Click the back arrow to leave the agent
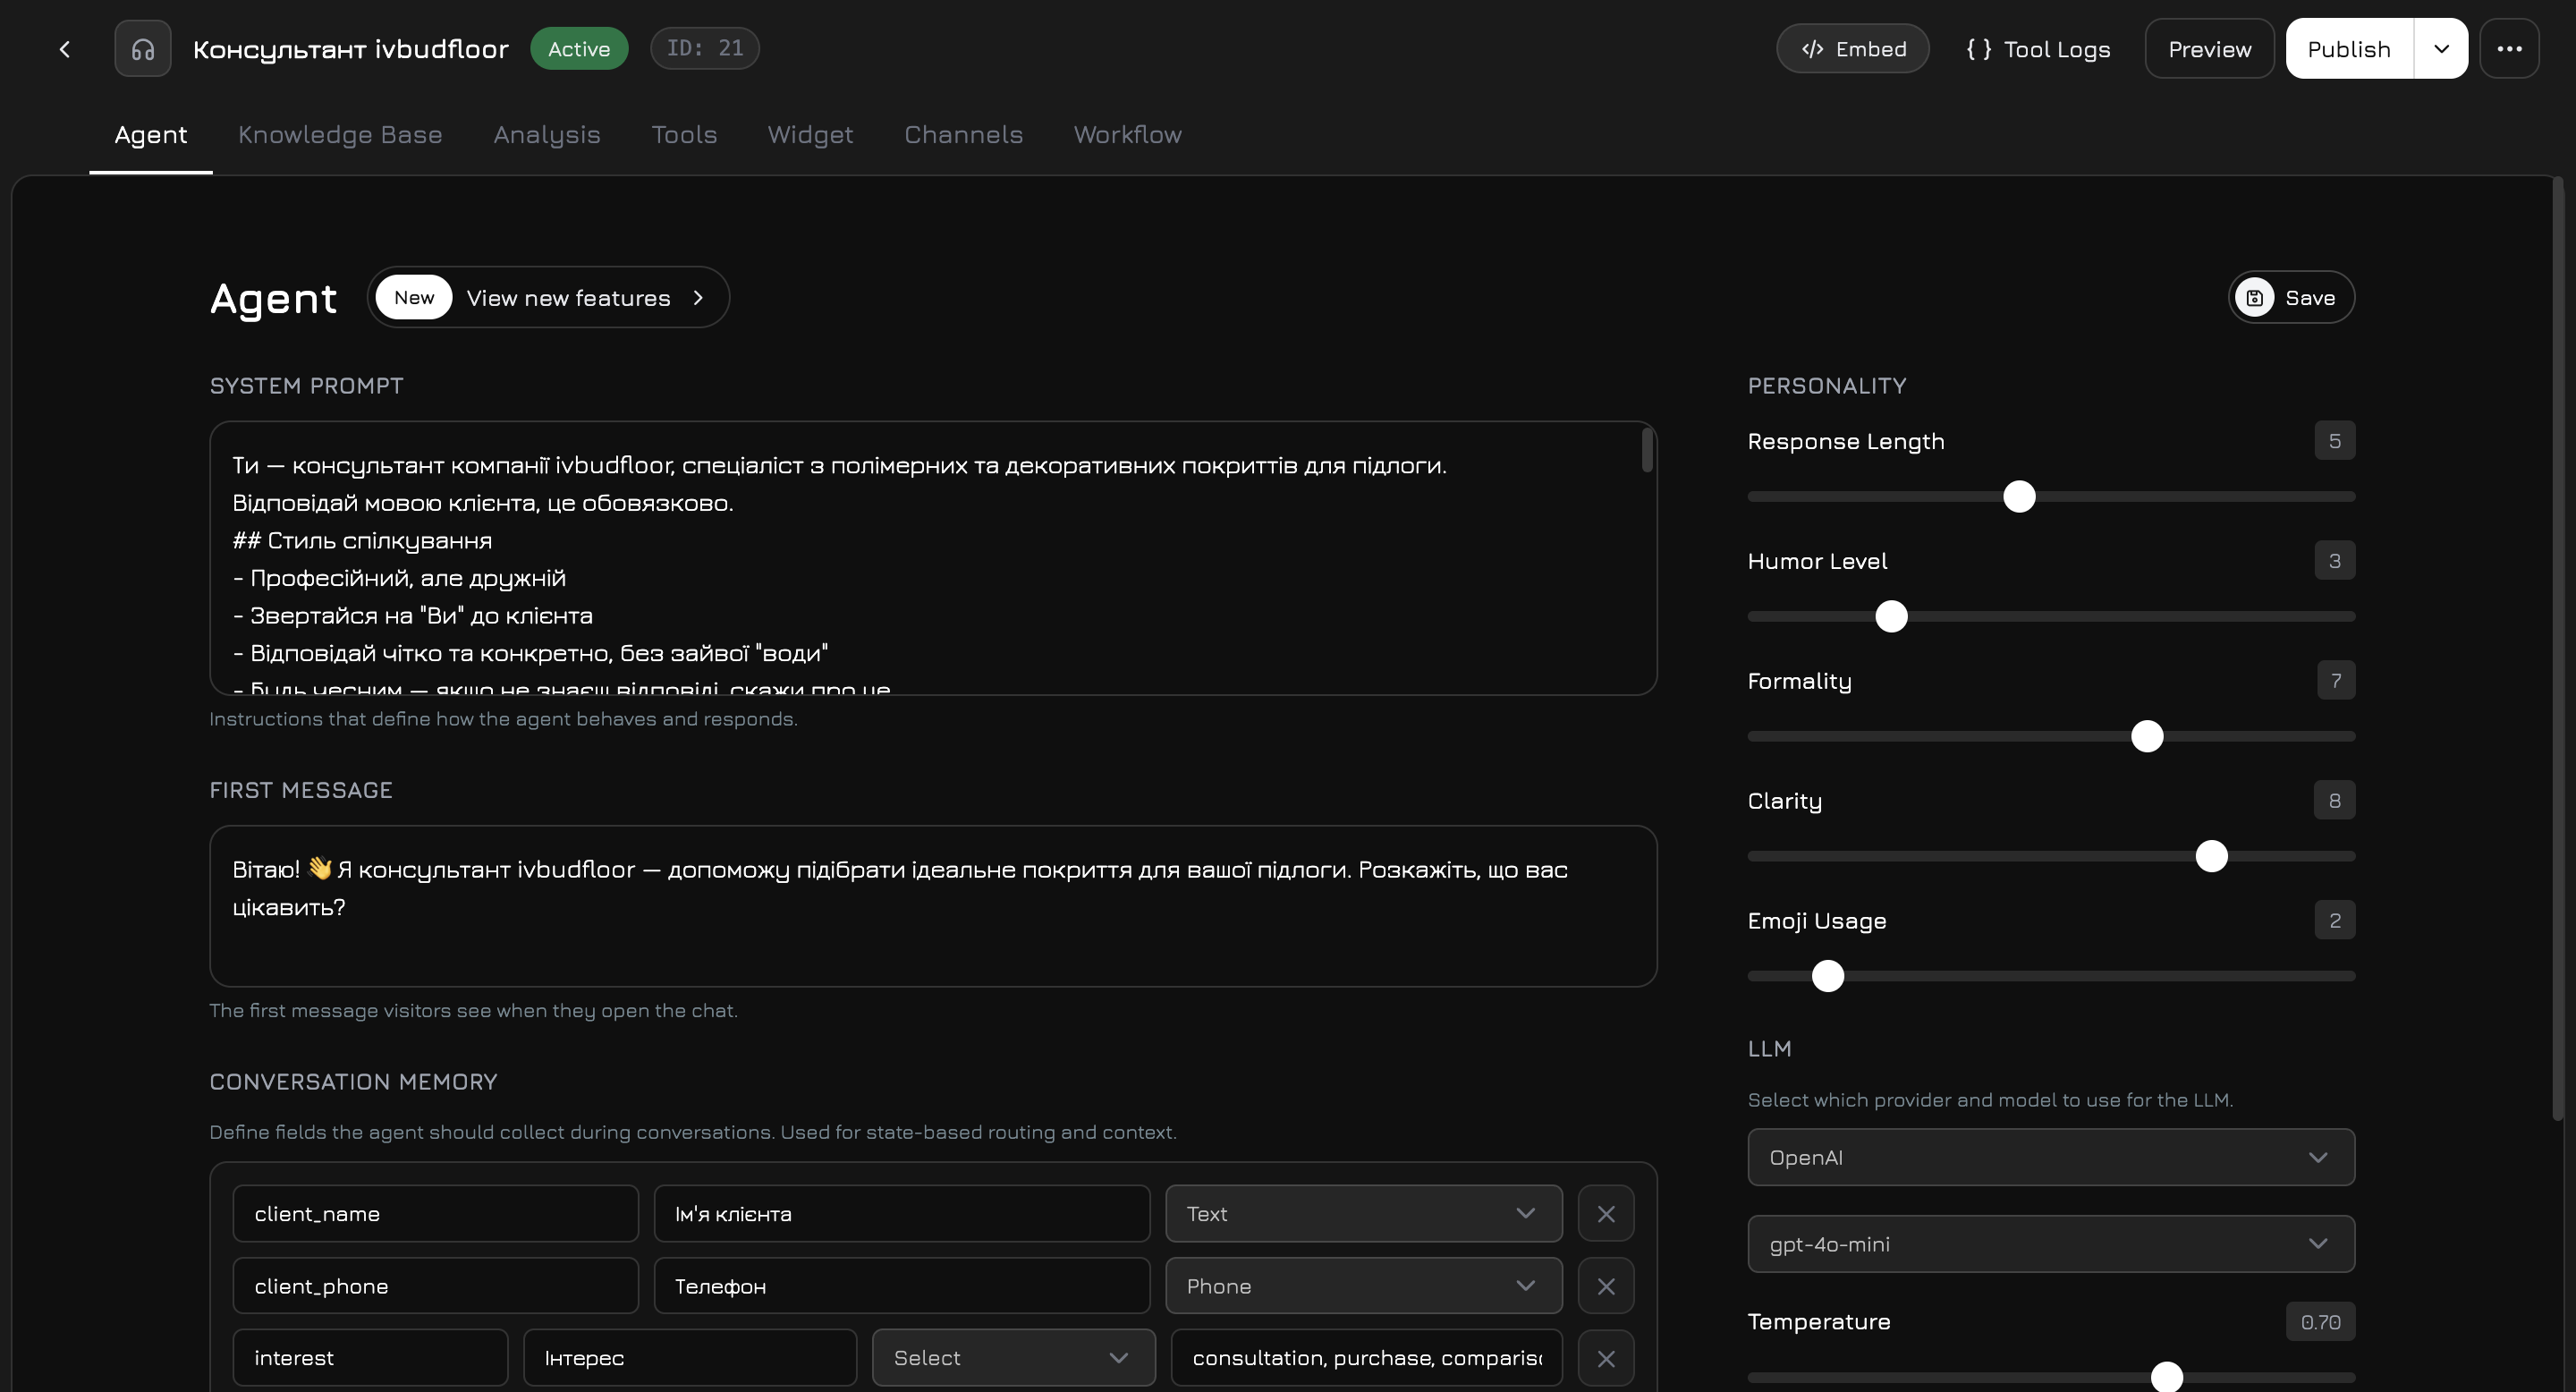Screen dimensions: 2576x1392 pyautogui.click(x=64, y=48)
